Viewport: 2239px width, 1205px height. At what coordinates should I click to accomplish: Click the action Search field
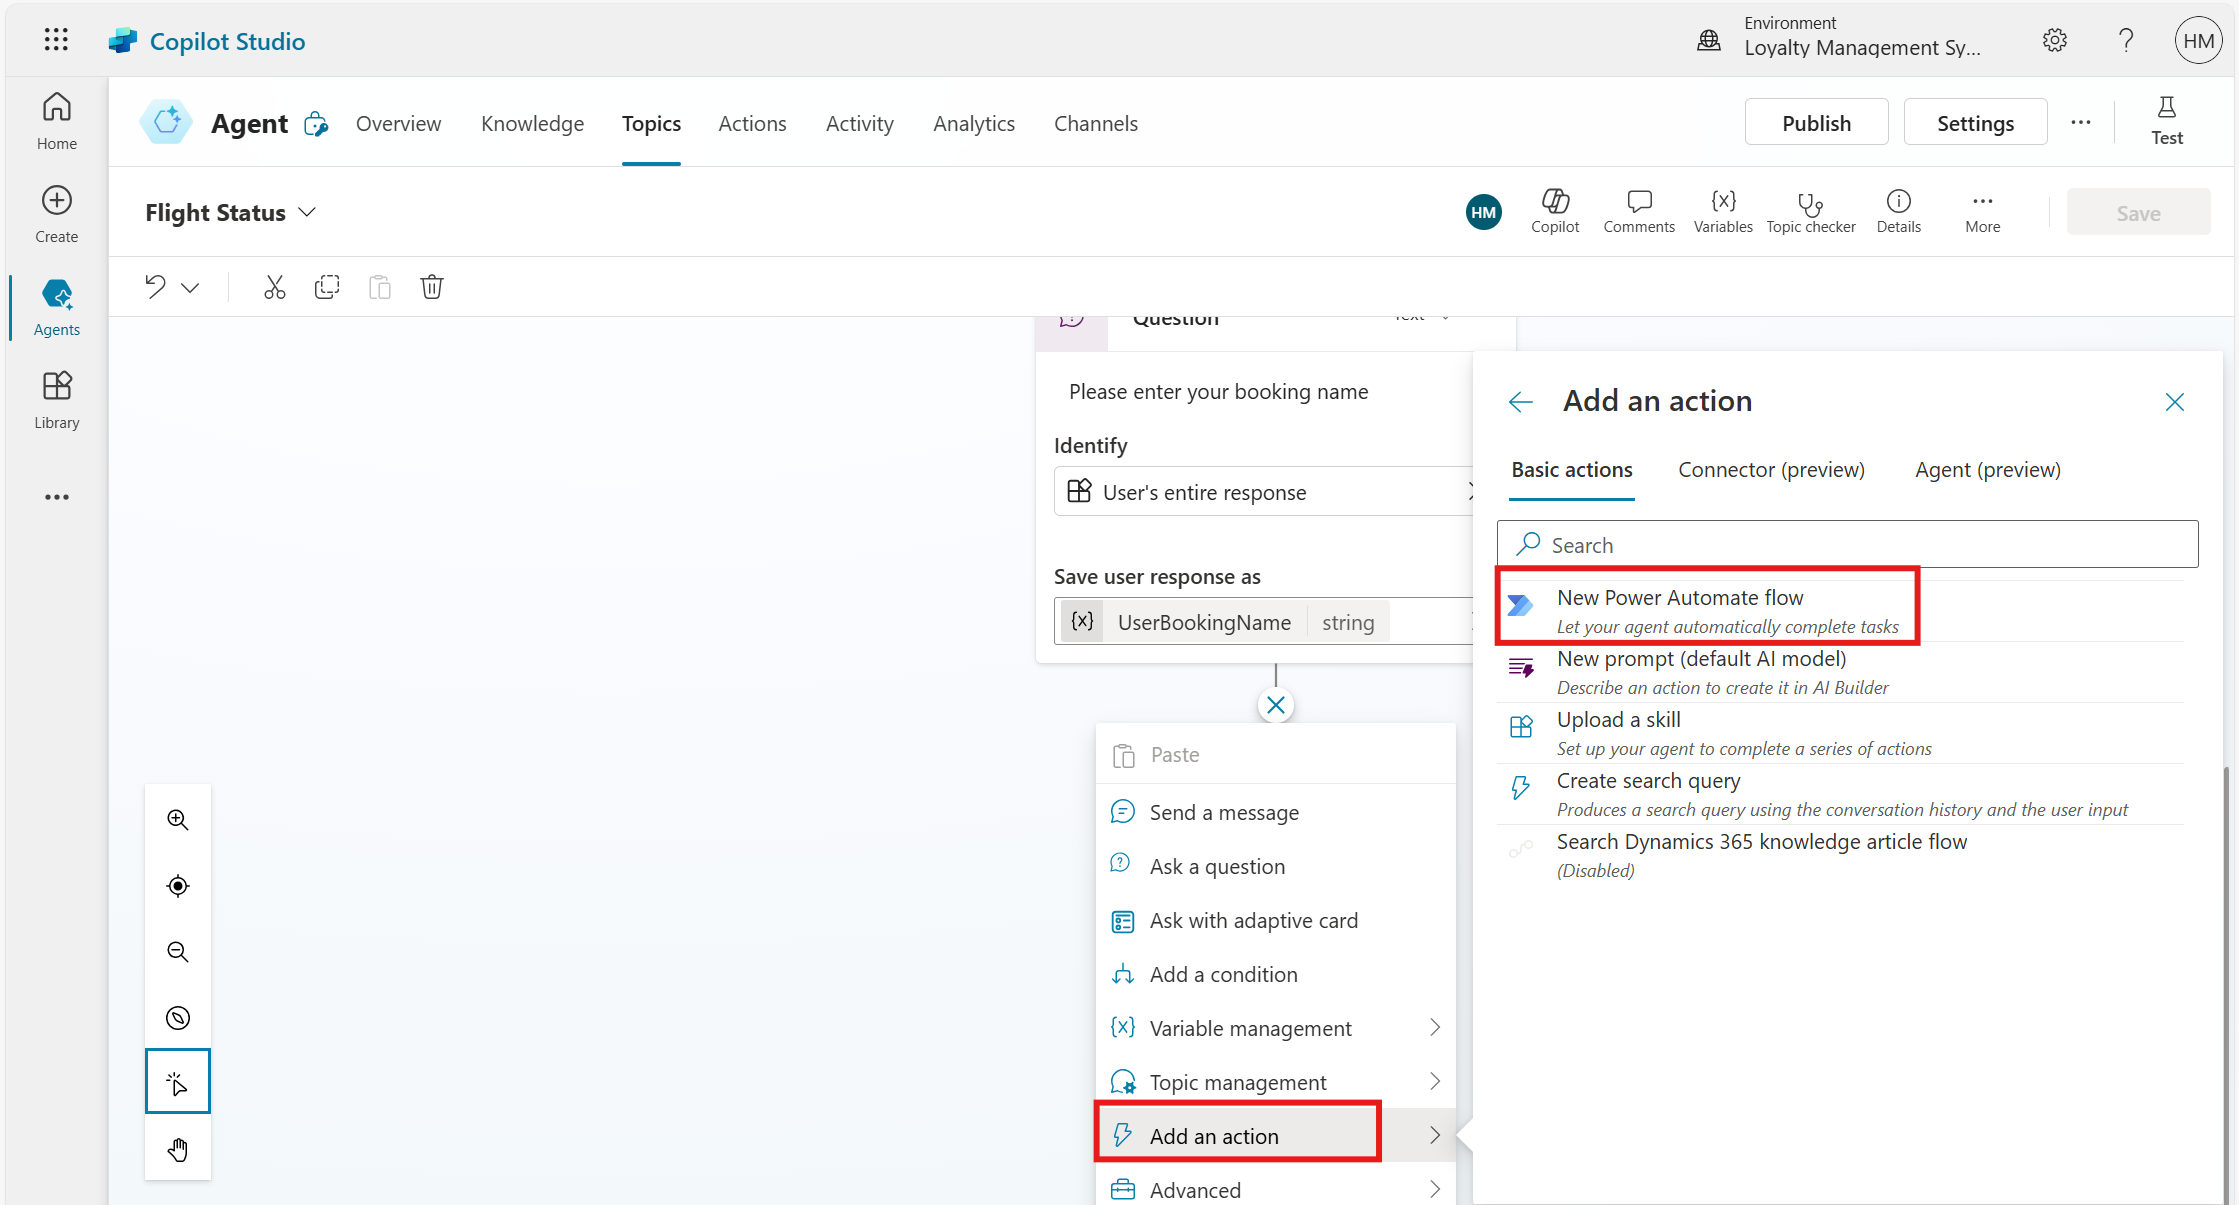1846,545
